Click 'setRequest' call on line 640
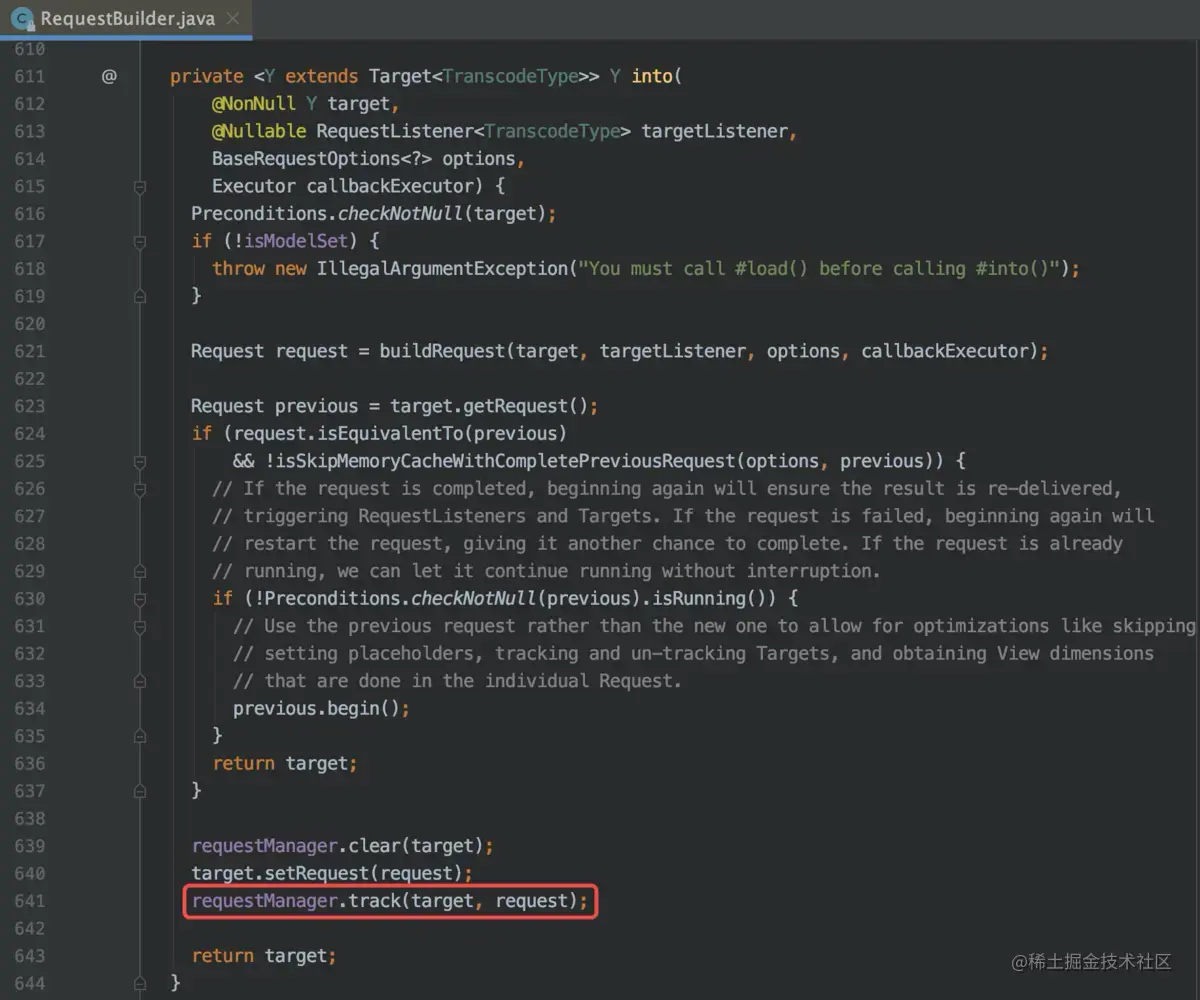The width and height of the screenshot is (1200, 1000). point(317,873)
